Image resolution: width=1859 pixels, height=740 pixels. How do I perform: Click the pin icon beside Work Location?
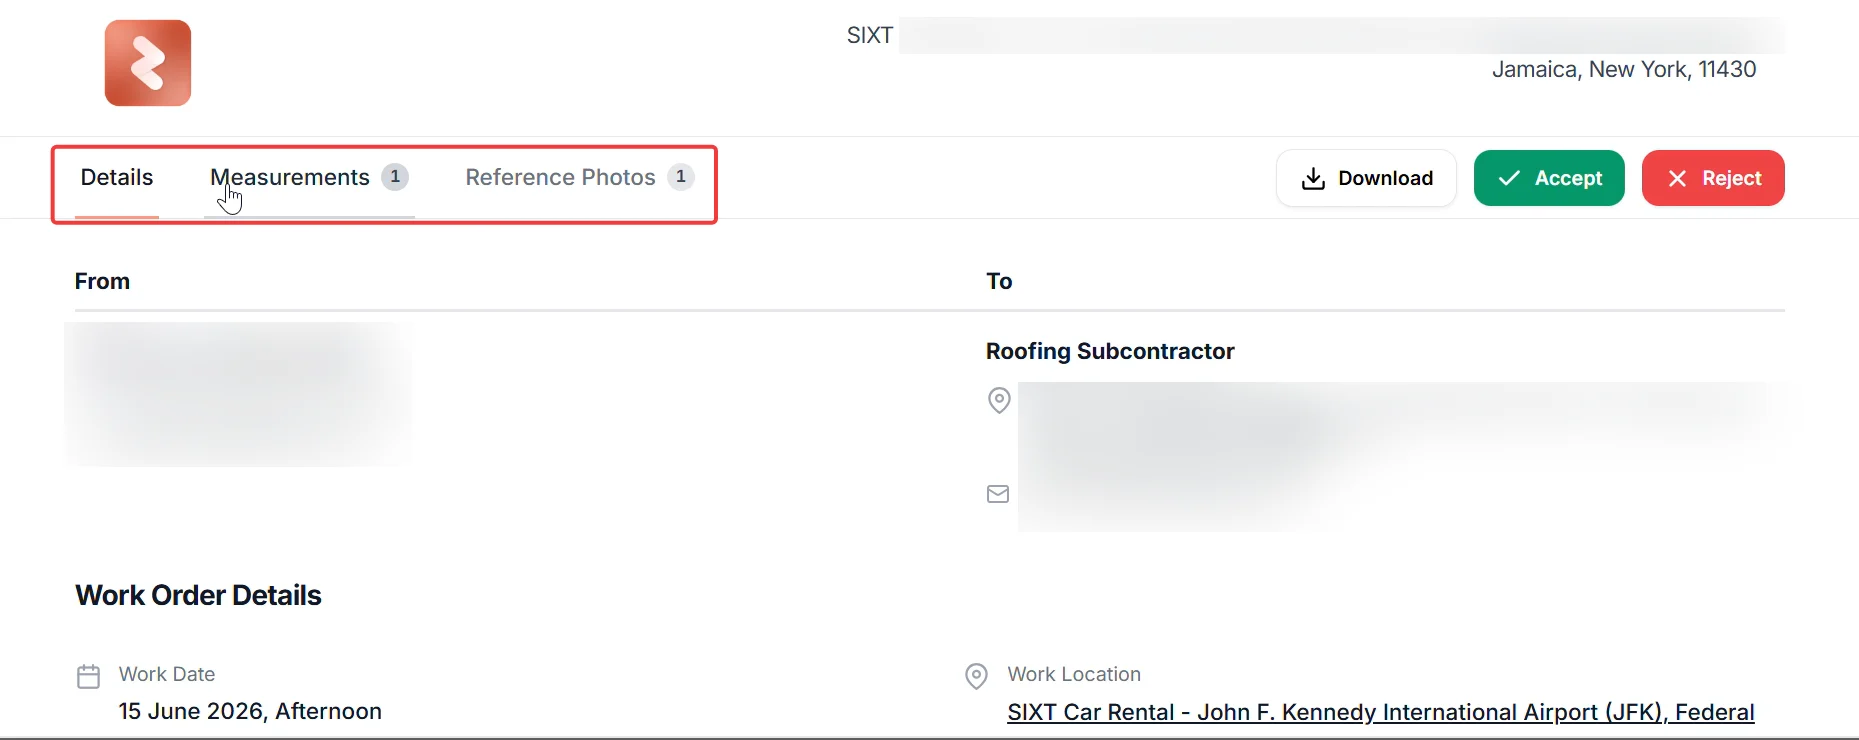pyautogui.click(x=976, y=677)
